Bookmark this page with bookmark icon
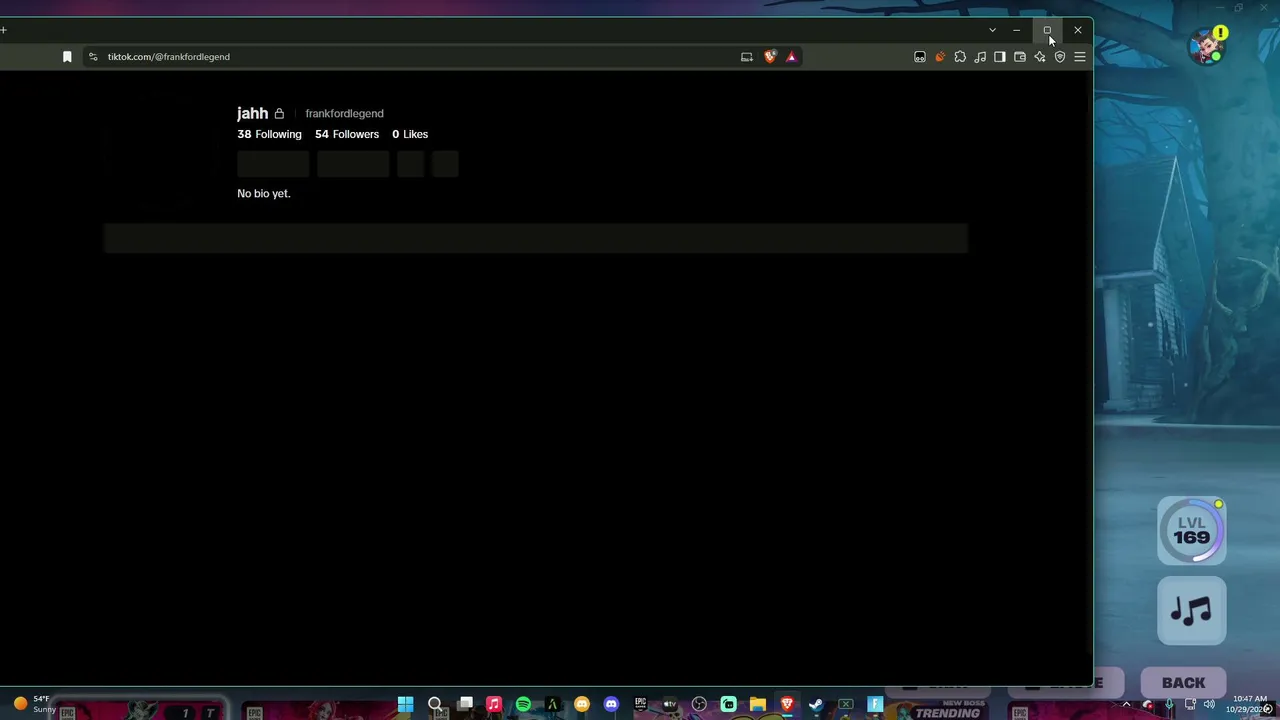The height and width of the screenshot is (720, 1280). pos(67,57)
